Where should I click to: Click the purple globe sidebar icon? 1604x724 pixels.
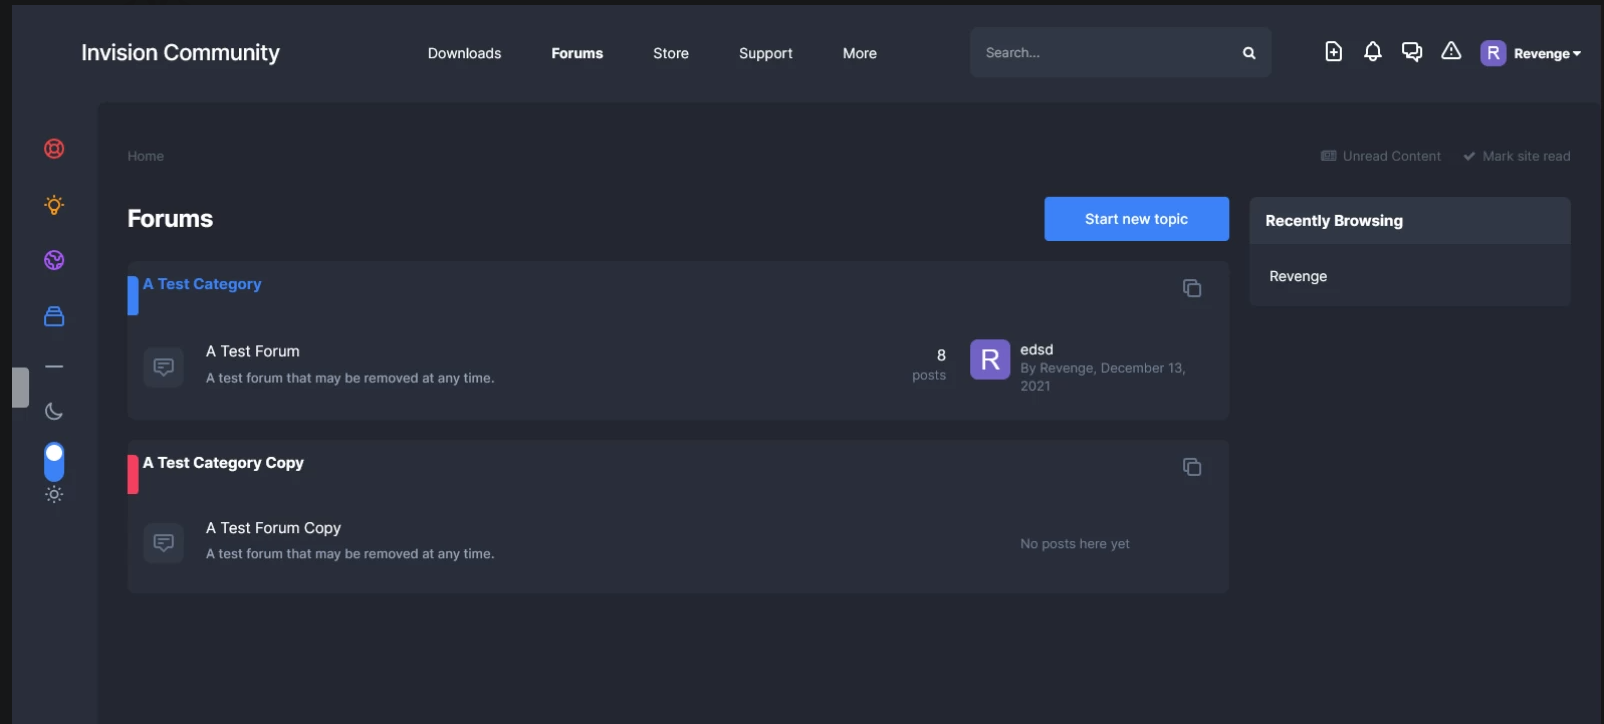tap(54, 260)
